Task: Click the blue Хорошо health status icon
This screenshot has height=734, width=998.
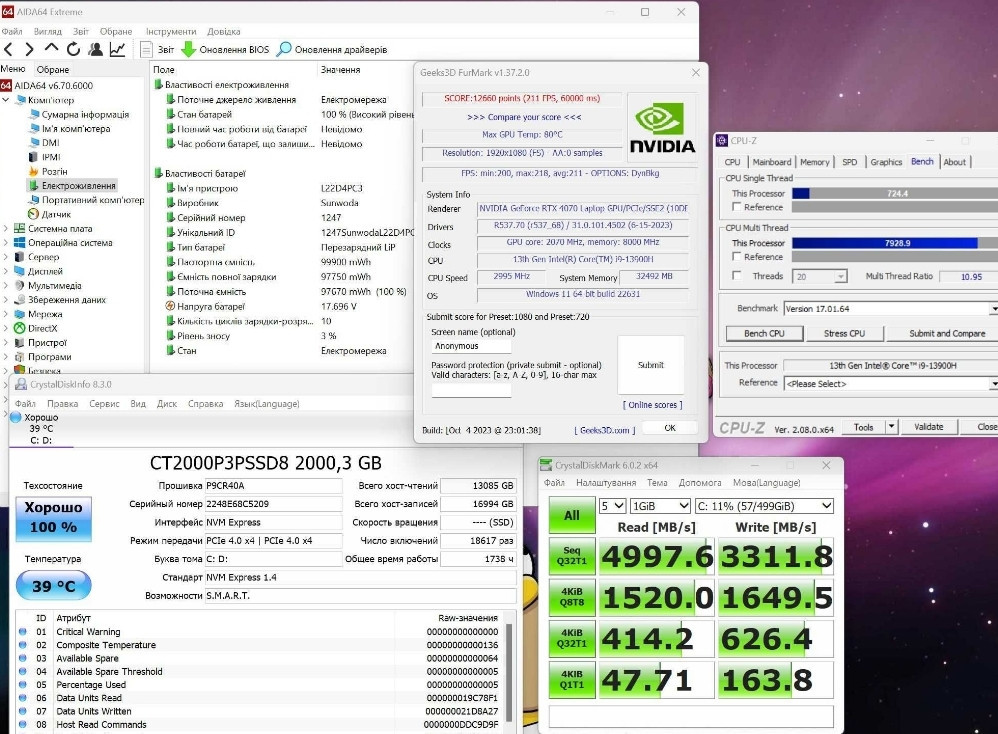Action: [53, 519]
